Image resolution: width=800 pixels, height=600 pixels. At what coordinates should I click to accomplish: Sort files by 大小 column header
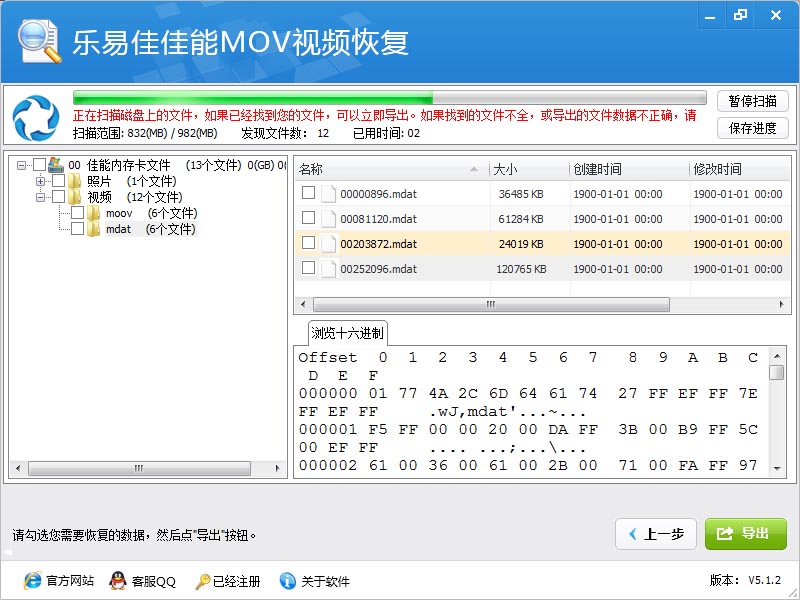(528, 169)
